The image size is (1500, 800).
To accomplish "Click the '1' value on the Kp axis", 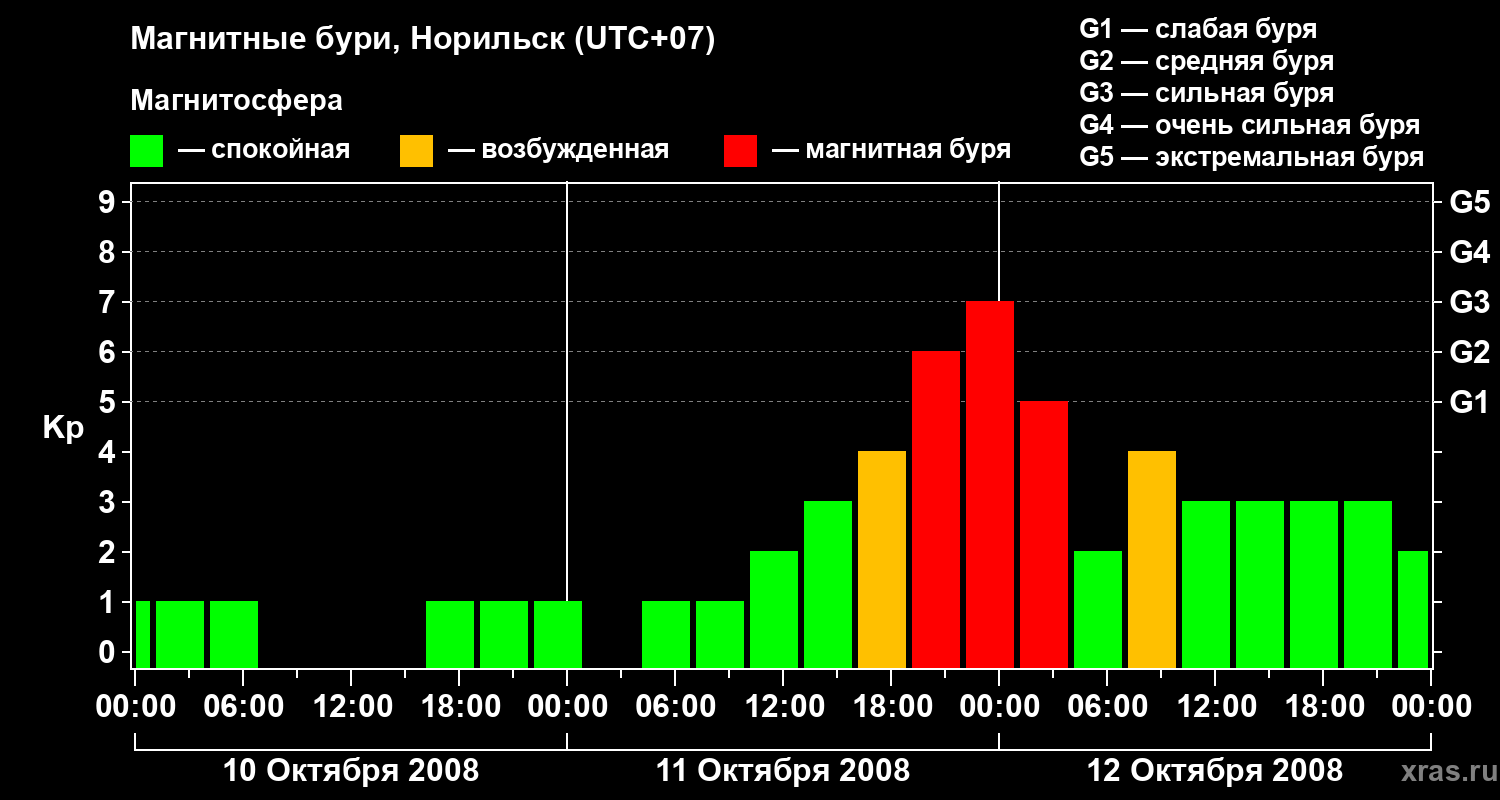I will [x=109, y=602].
